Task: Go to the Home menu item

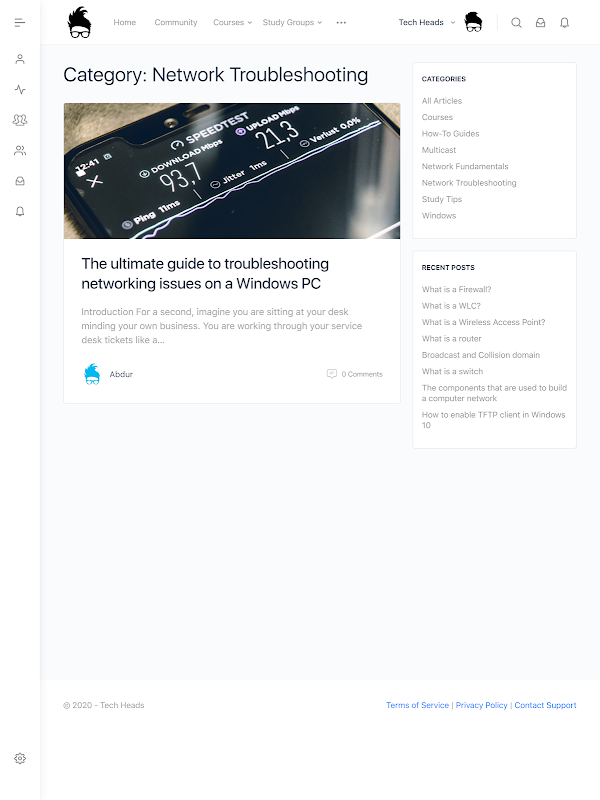Action: pyautogui.click(x=124, y=22)
